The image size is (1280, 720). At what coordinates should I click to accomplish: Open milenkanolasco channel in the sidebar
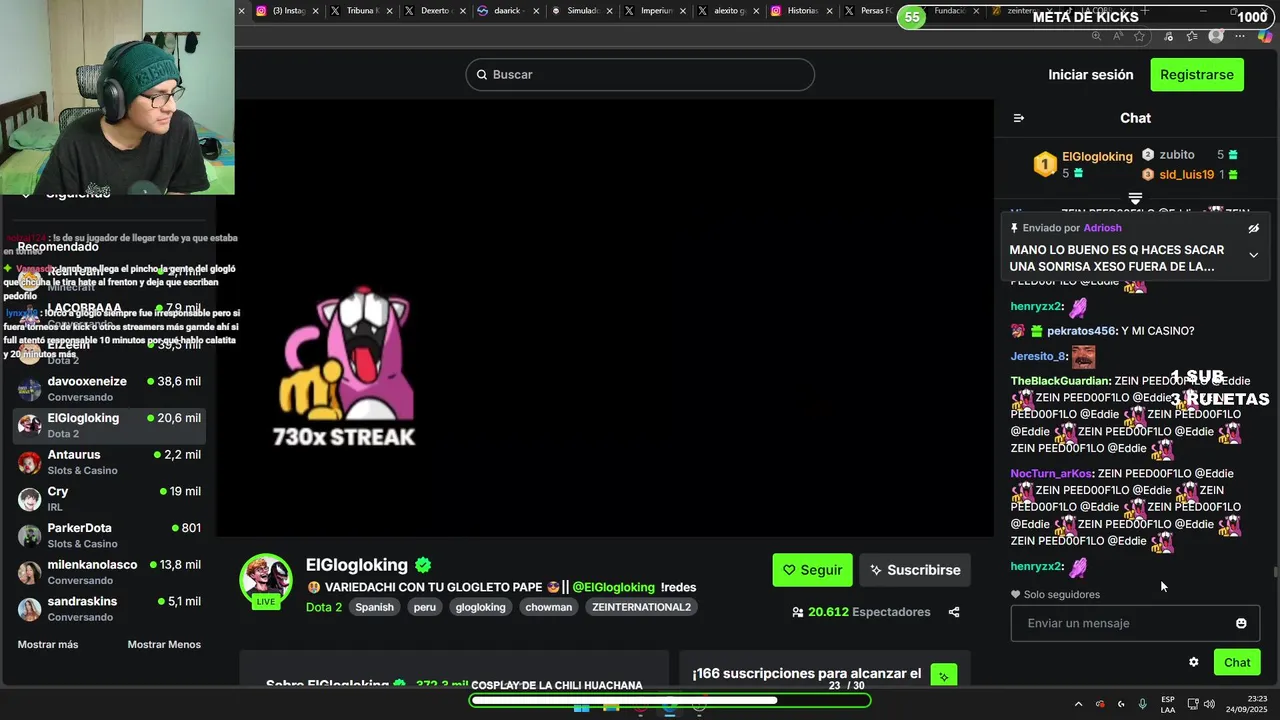110,571
